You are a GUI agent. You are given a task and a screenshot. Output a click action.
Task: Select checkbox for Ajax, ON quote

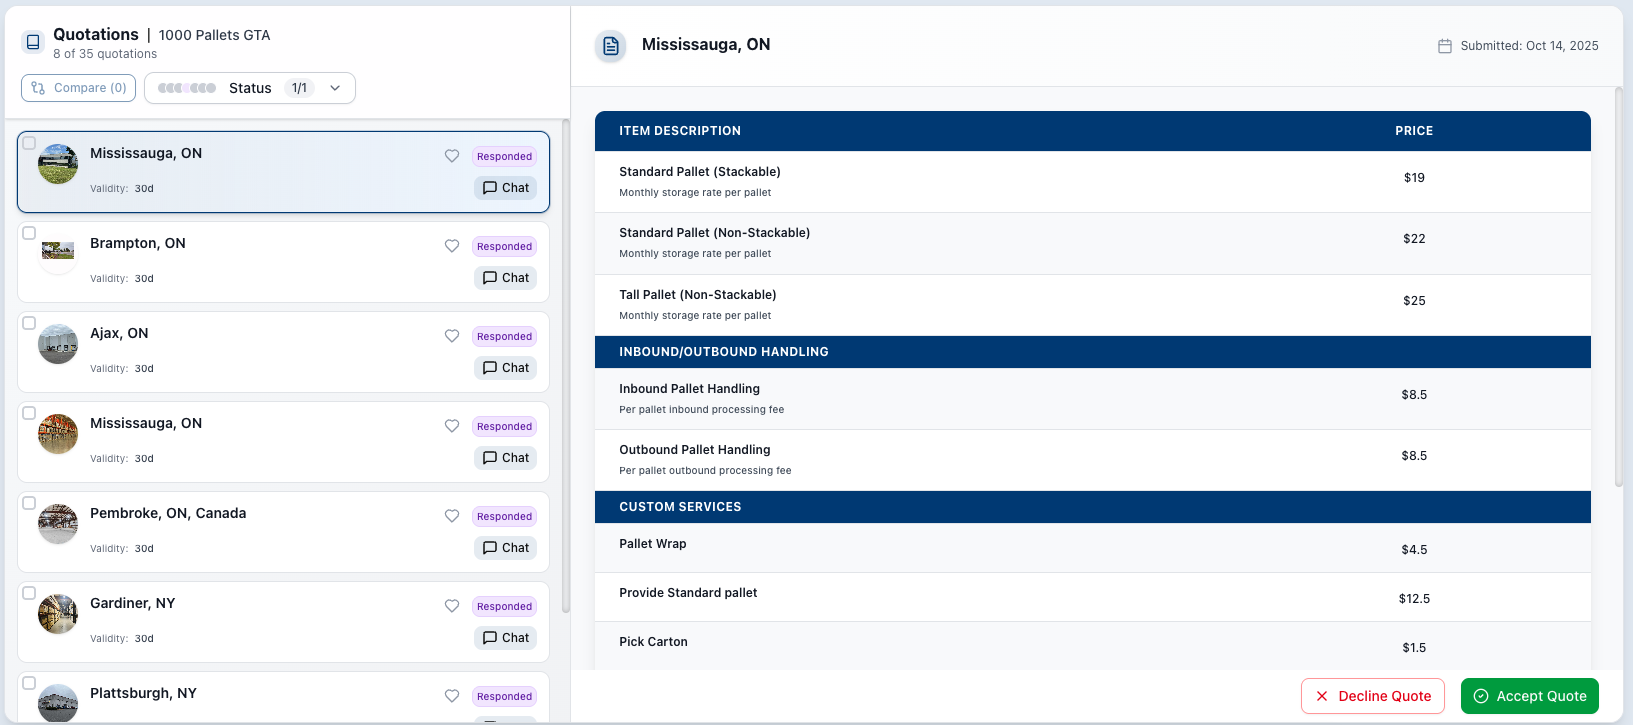click(29, 323)
